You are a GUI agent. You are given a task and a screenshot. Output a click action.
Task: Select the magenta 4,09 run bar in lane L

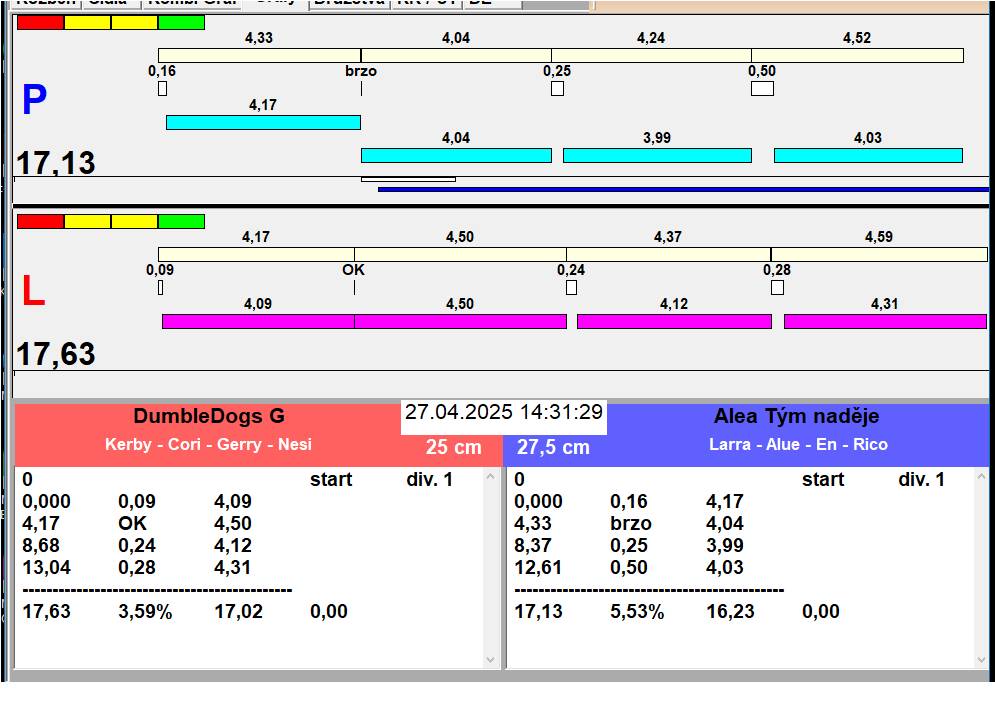(x=258, y=321)
